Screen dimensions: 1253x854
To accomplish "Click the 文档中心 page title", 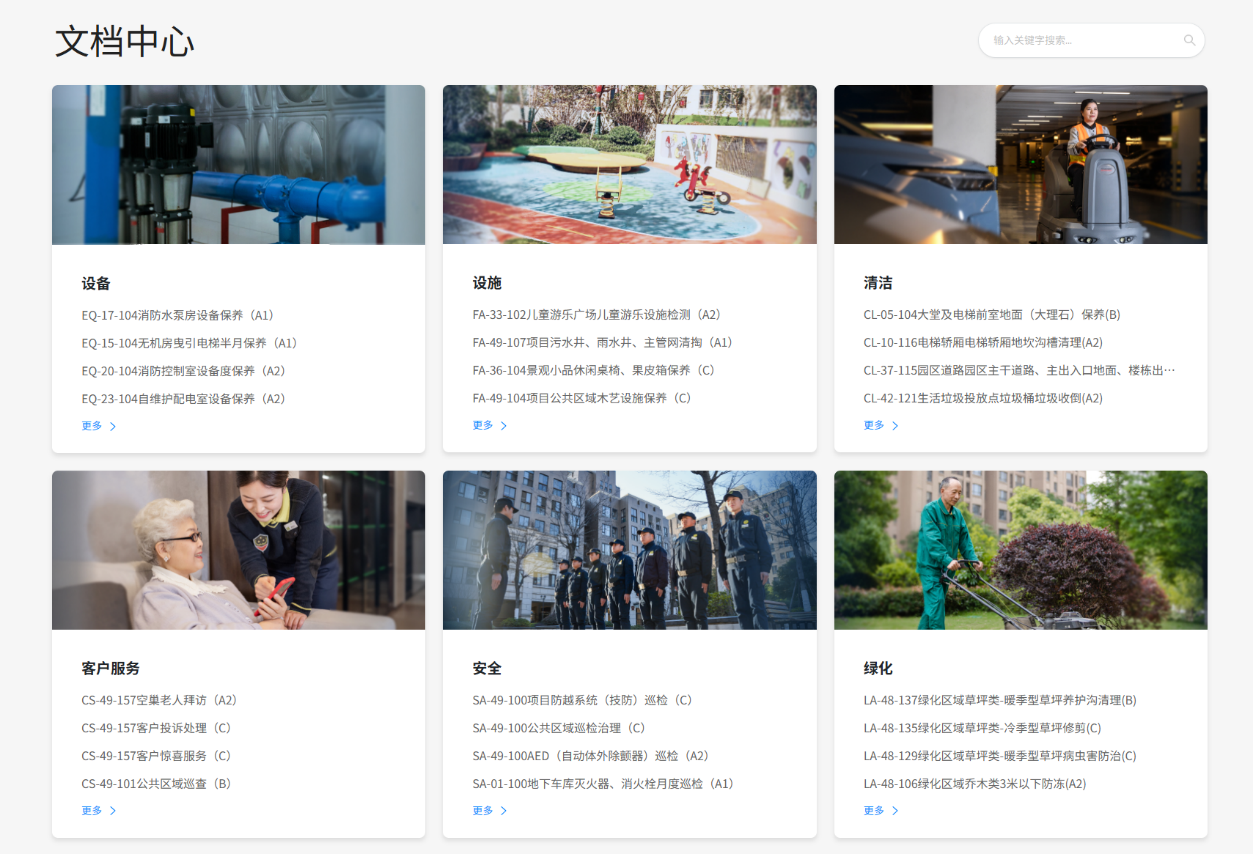I will (x=124, y=42).
